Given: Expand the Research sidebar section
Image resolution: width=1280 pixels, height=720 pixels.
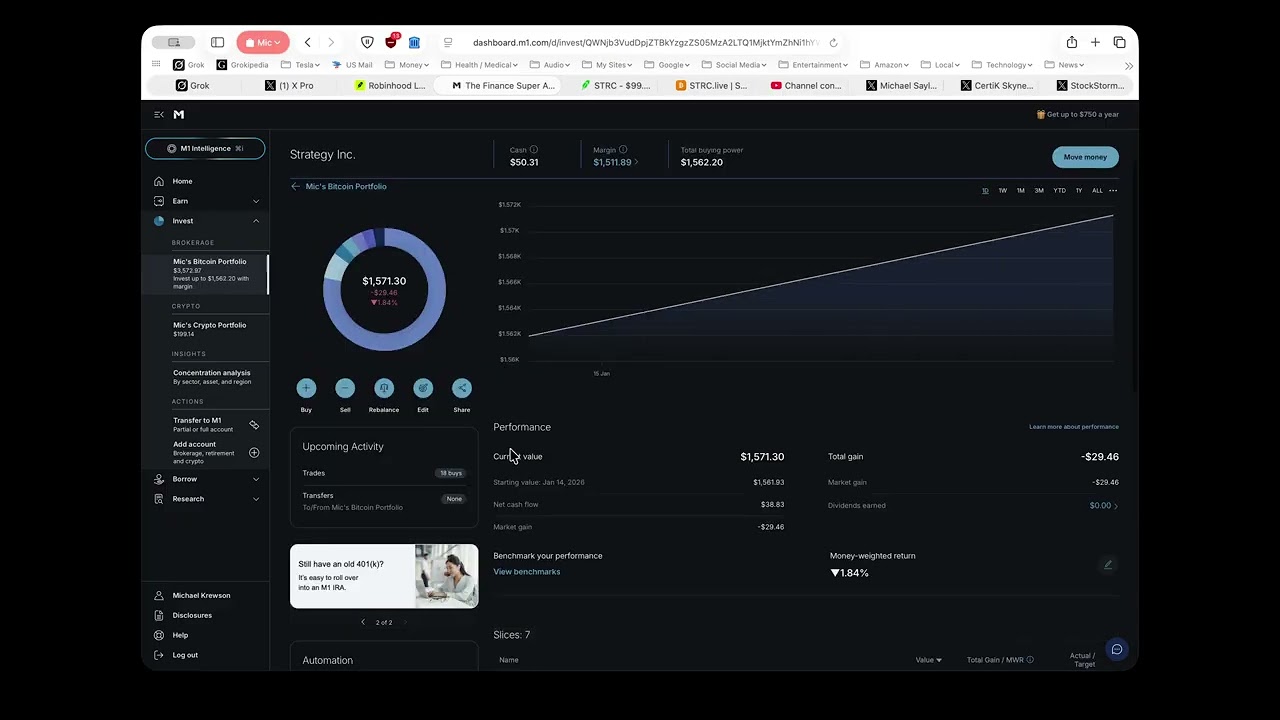Looking at the screenshot, I should 255,499.
